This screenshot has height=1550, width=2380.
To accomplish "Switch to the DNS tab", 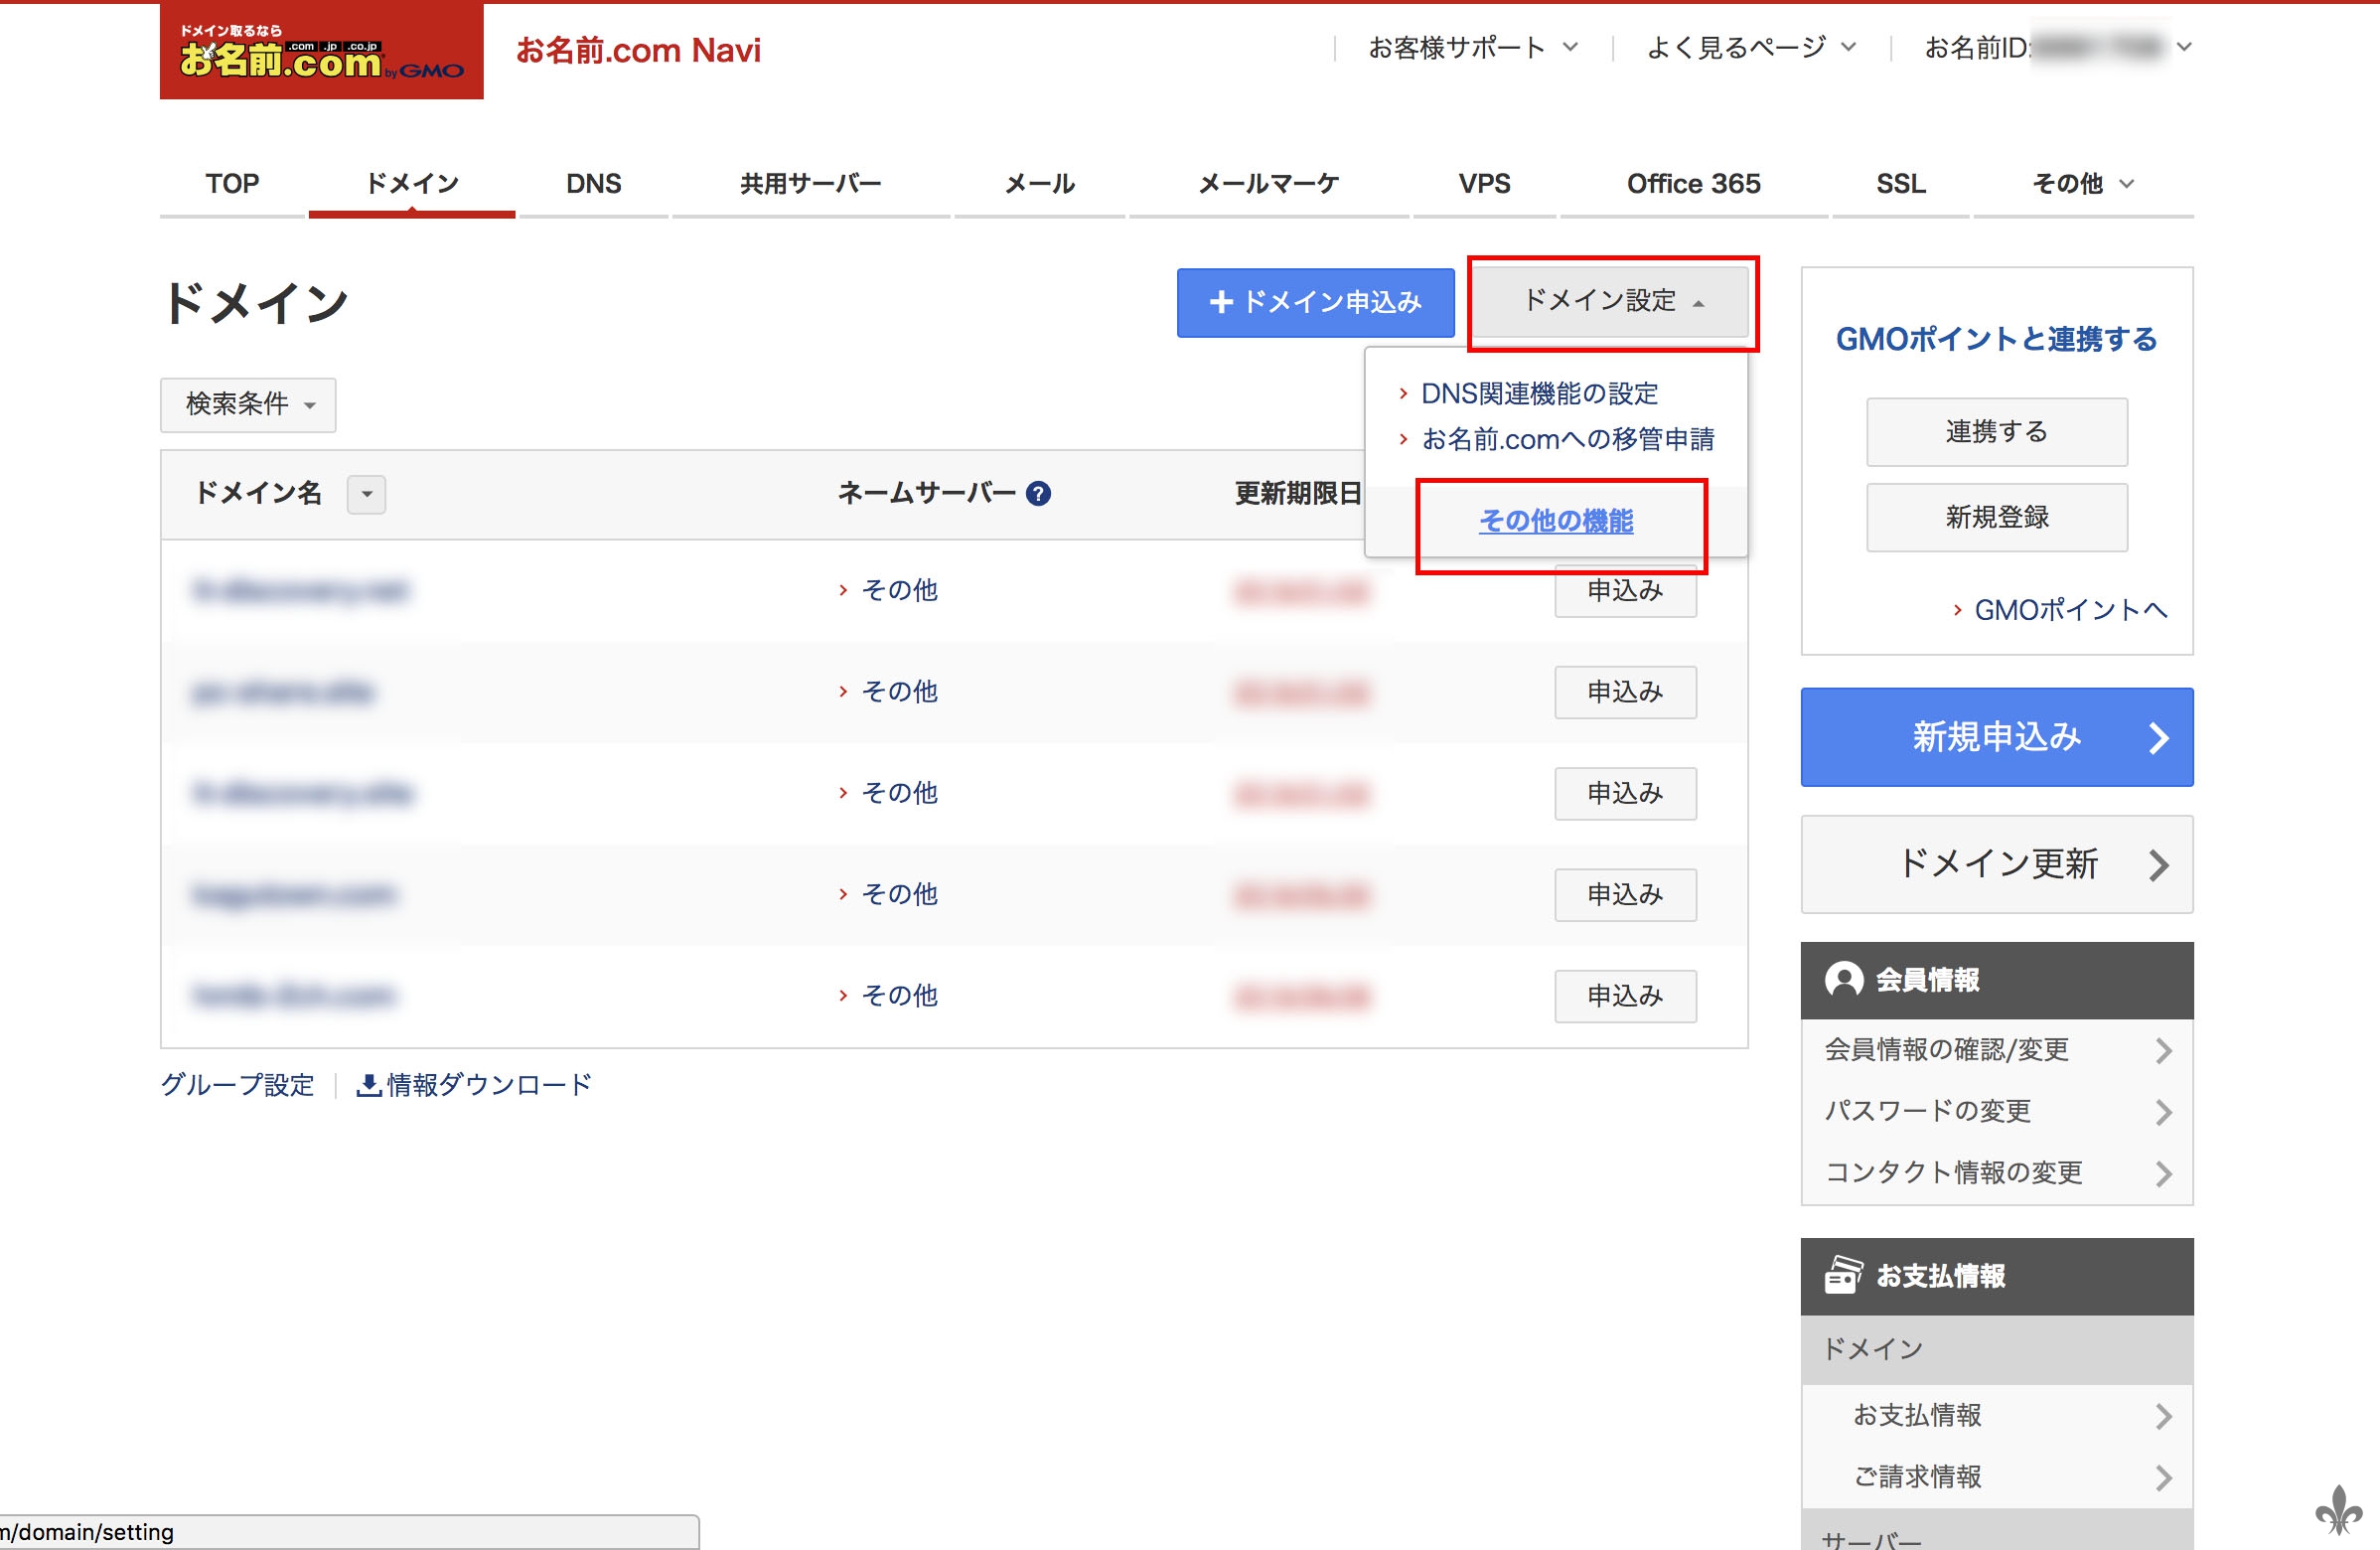I will 593,184.
